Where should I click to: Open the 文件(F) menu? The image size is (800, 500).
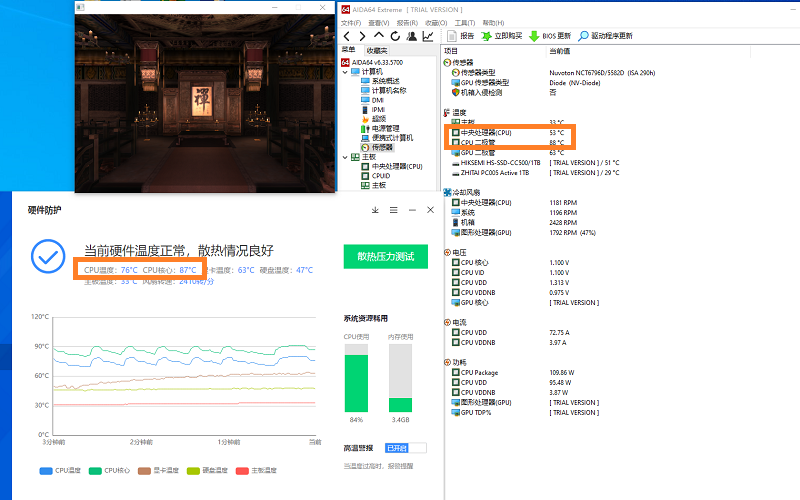point(351,23)
